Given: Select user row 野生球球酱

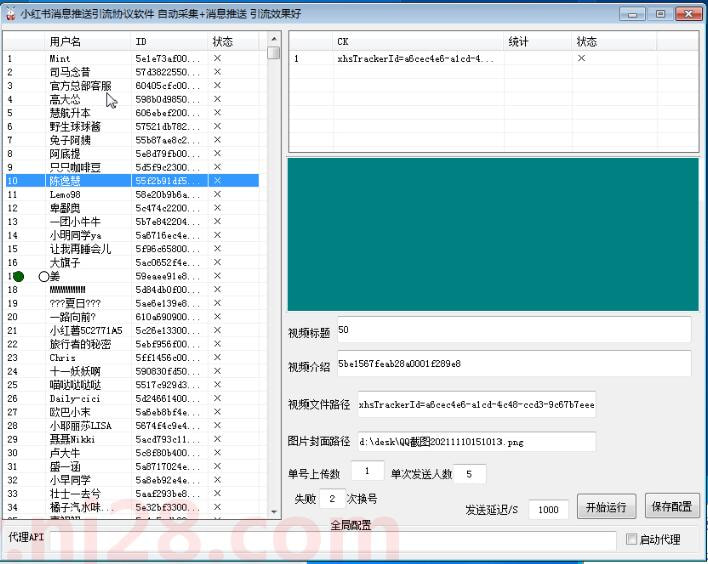Looking at the screenshot, I should coord(132,126).
